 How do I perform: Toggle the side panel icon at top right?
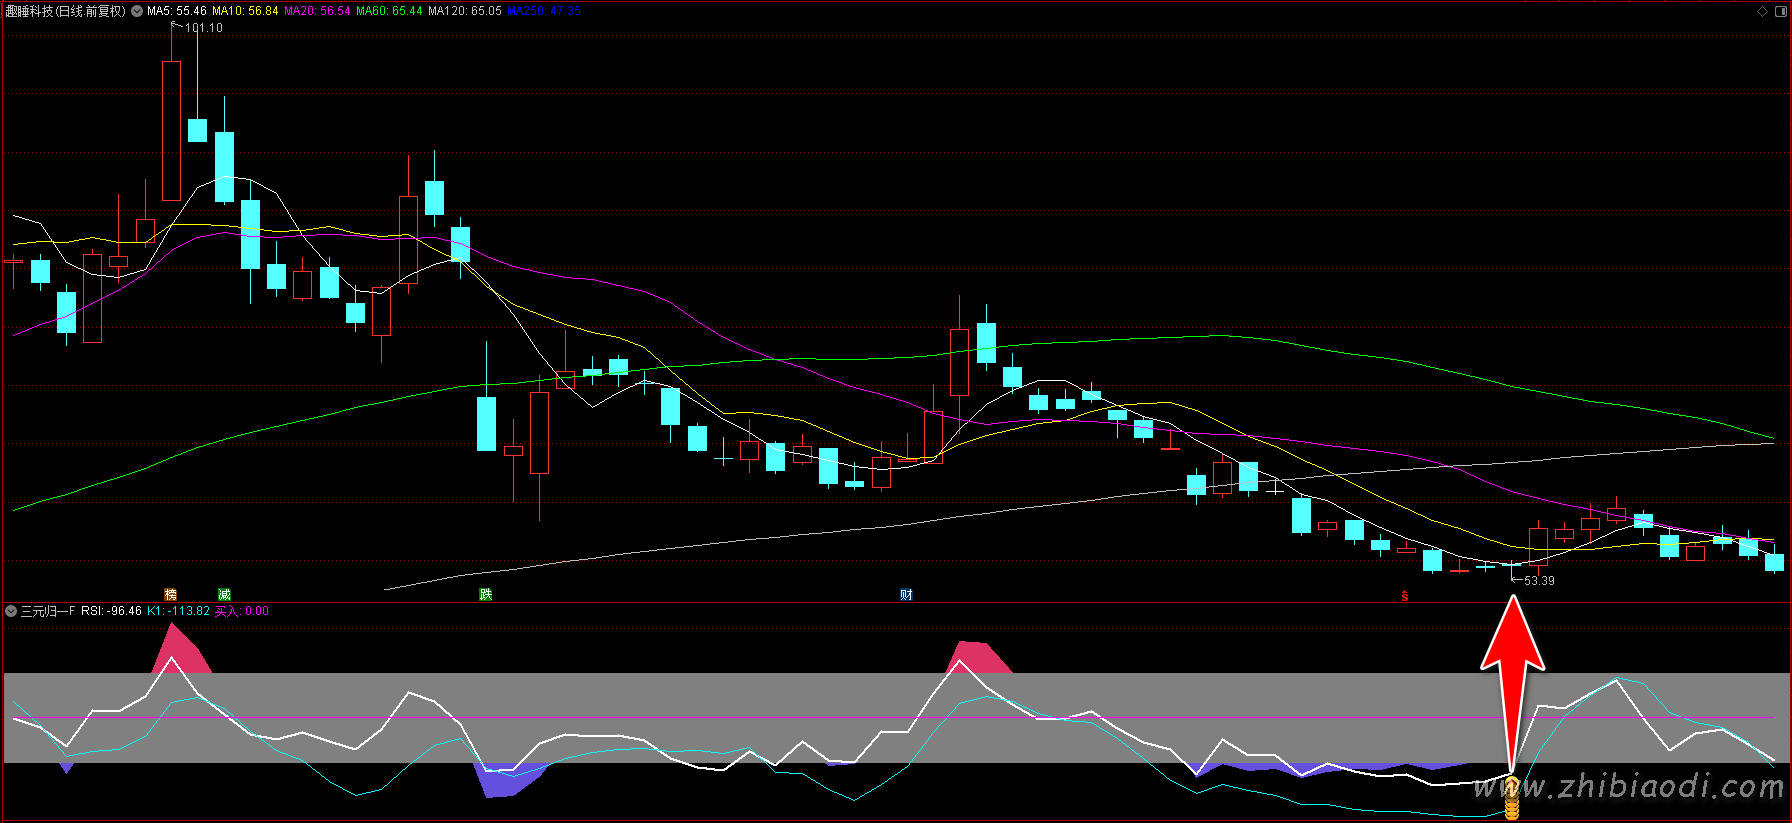[1779, 11]
